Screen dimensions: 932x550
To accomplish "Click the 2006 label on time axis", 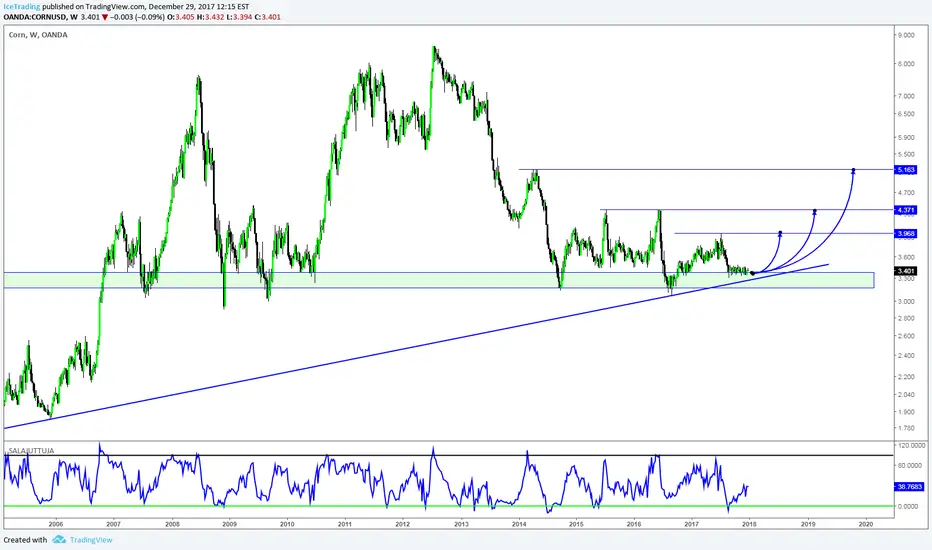I will point(55,524).
